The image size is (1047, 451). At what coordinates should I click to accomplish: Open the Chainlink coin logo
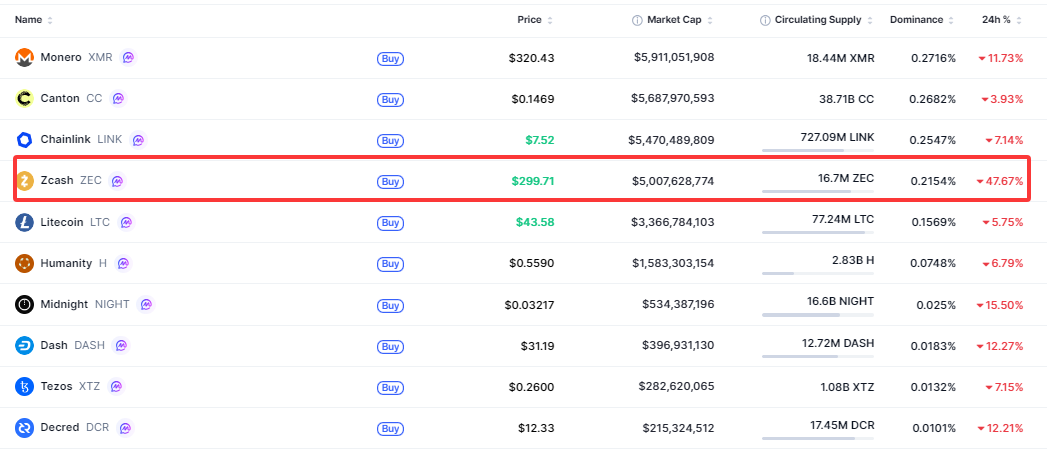24,140
